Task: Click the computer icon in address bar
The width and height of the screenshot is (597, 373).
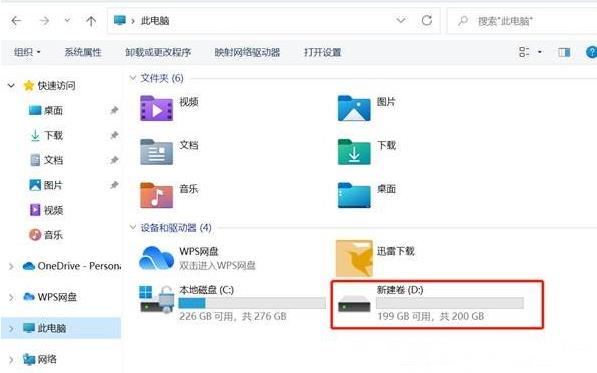Action: [120, 20]
